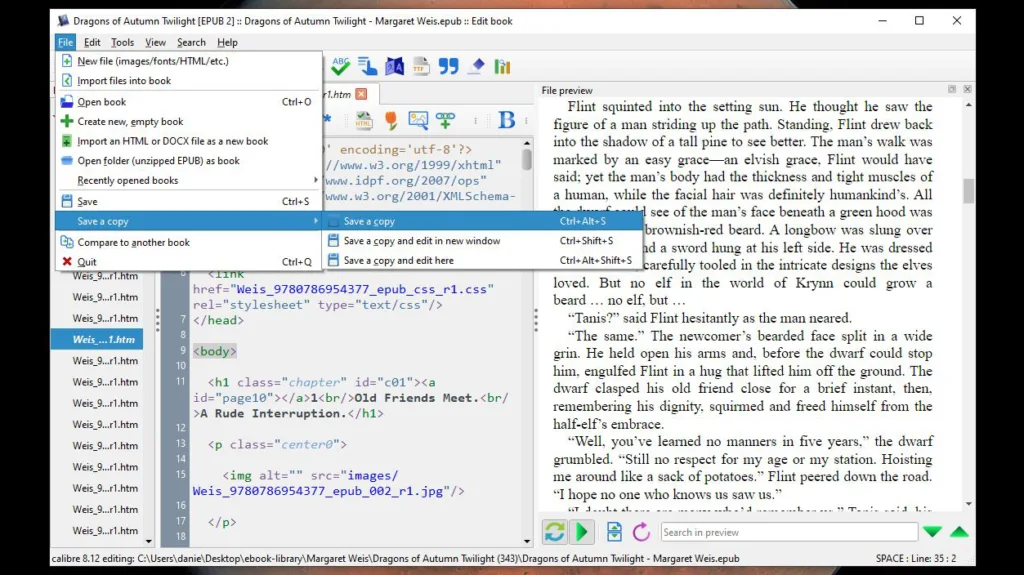1024x575 pixels.
Task: Toggle auto-reload preview sync arrows button
Action: [554, 532]
